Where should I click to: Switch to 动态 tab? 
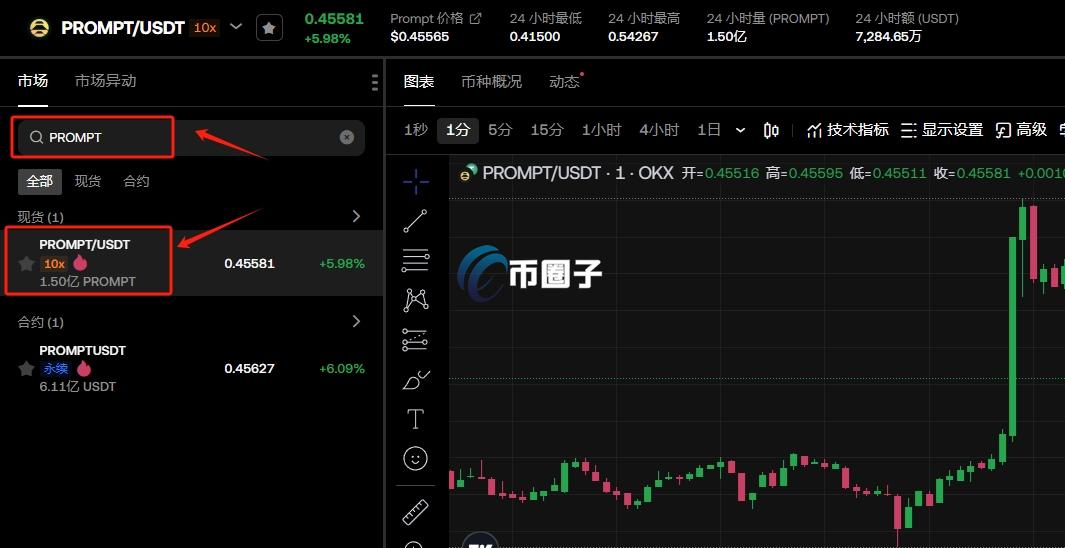pos(564,81)
